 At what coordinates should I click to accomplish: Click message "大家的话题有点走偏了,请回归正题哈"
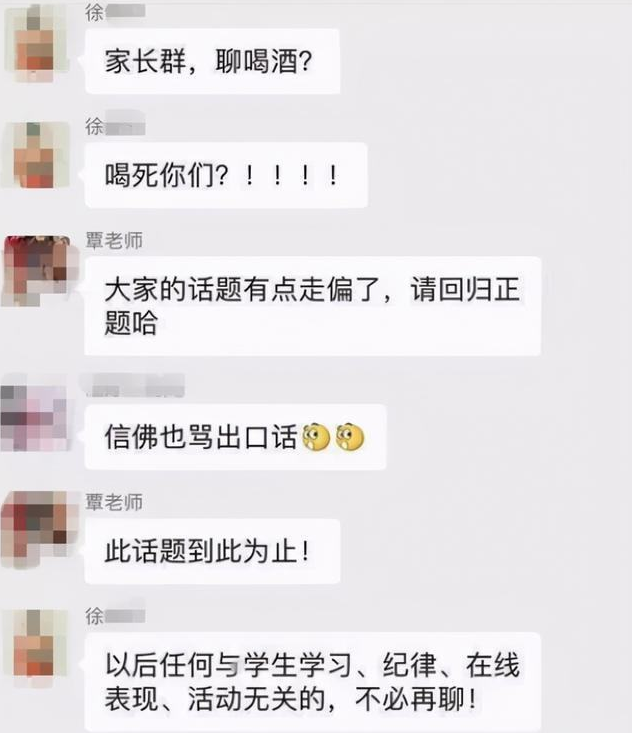(x=312, y=306)
